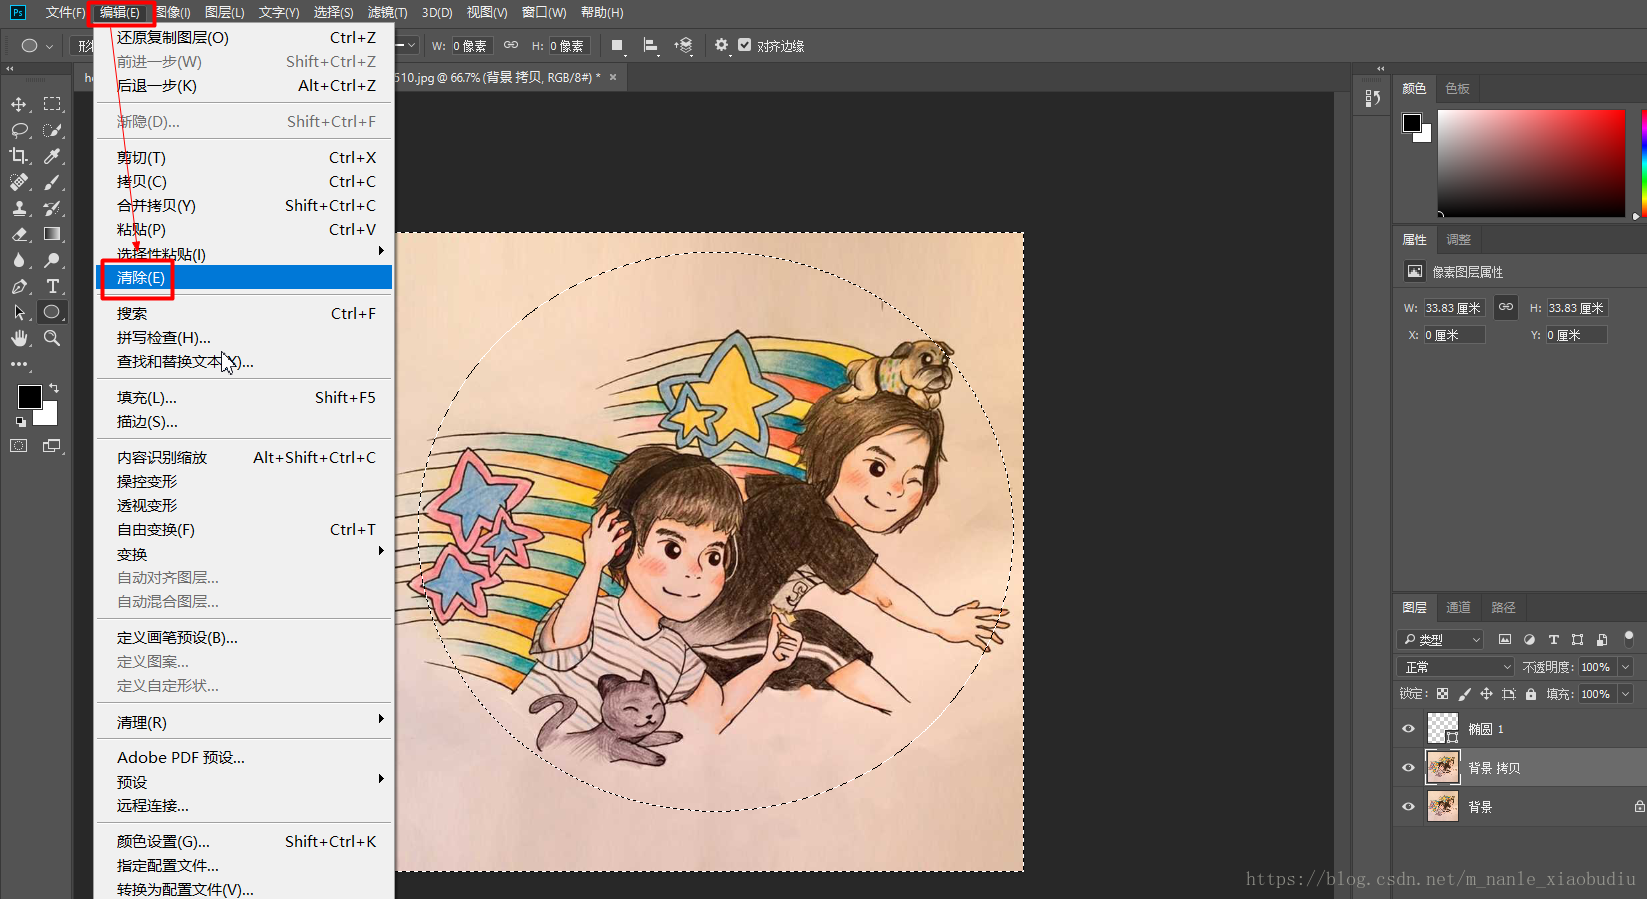Expand the 选择性粘贴 submenu
The width and height of the screenshot is (1647, 899).
[x=244, y=253]
